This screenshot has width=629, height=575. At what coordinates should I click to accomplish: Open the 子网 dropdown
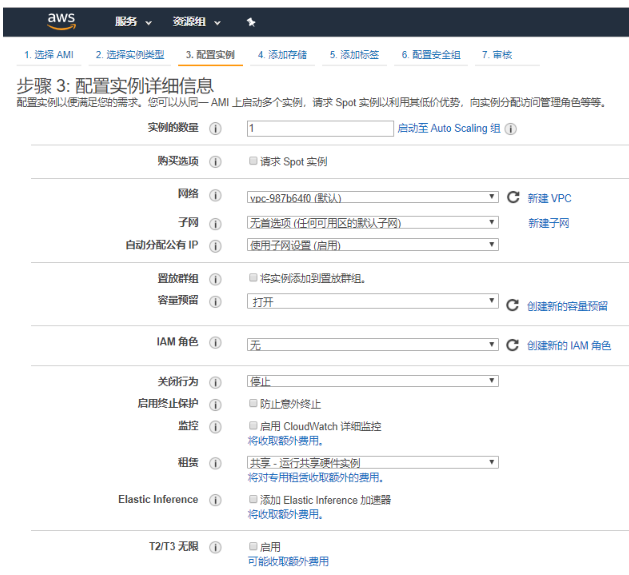pos(373,223)
